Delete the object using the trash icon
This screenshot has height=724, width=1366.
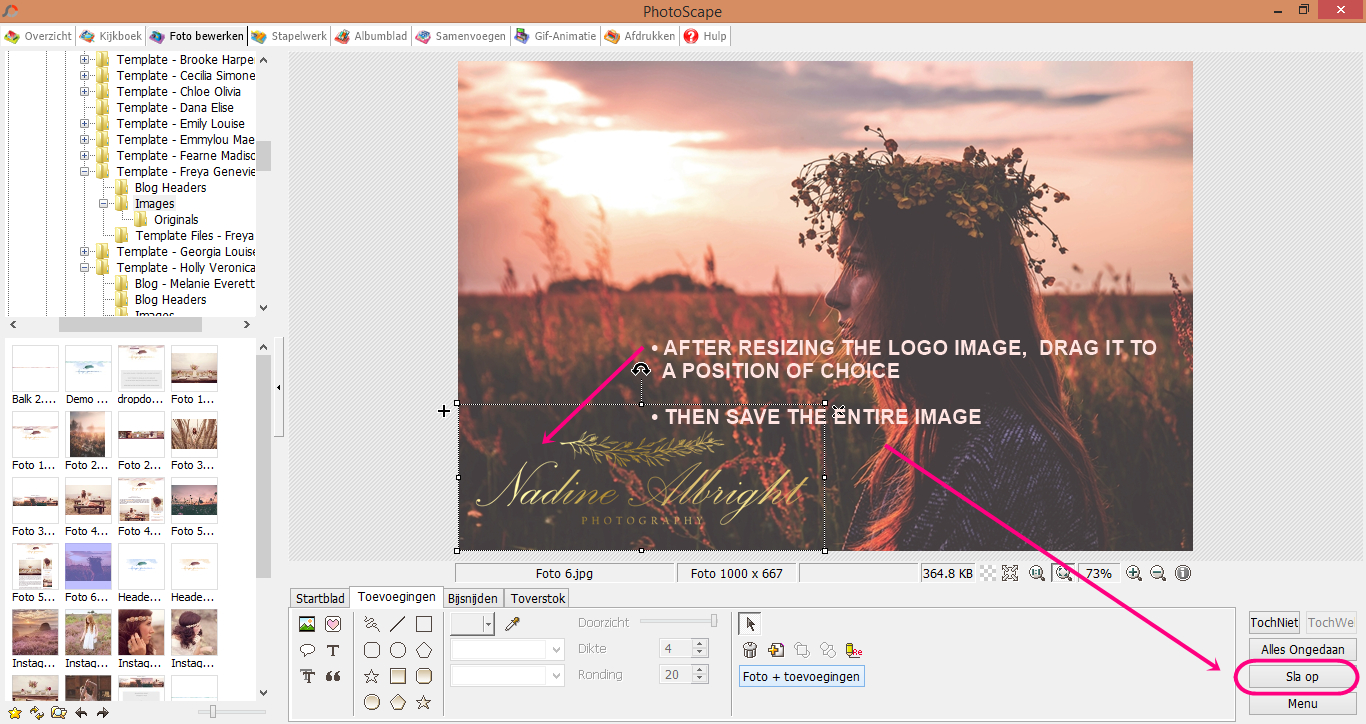point(750,650)
